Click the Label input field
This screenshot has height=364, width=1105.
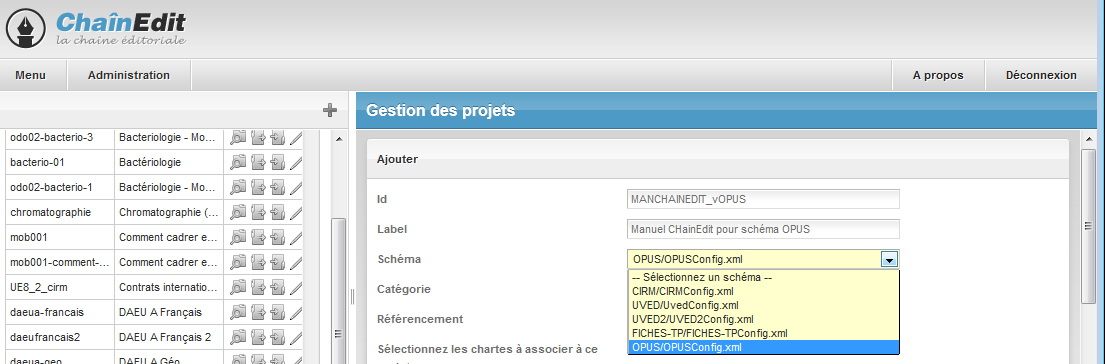[x=763, y=229]
